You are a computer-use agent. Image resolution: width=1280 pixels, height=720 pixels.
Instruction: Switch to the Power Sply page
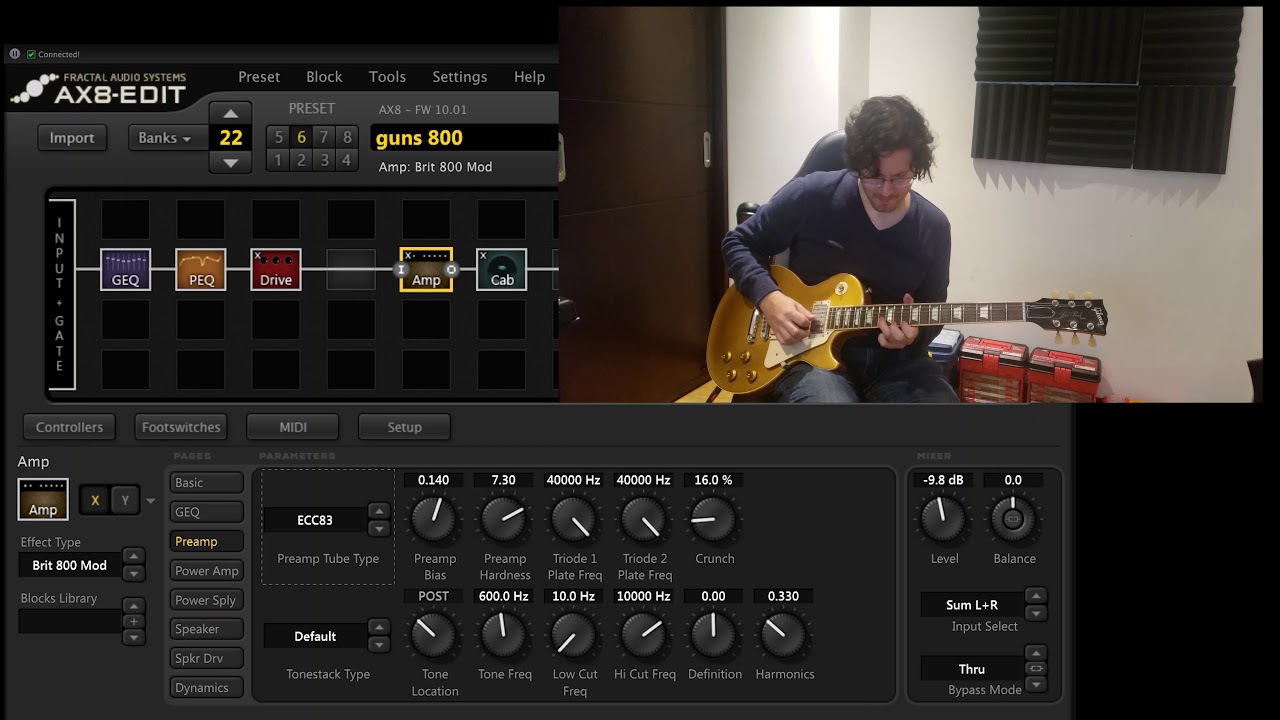(206, 600)
